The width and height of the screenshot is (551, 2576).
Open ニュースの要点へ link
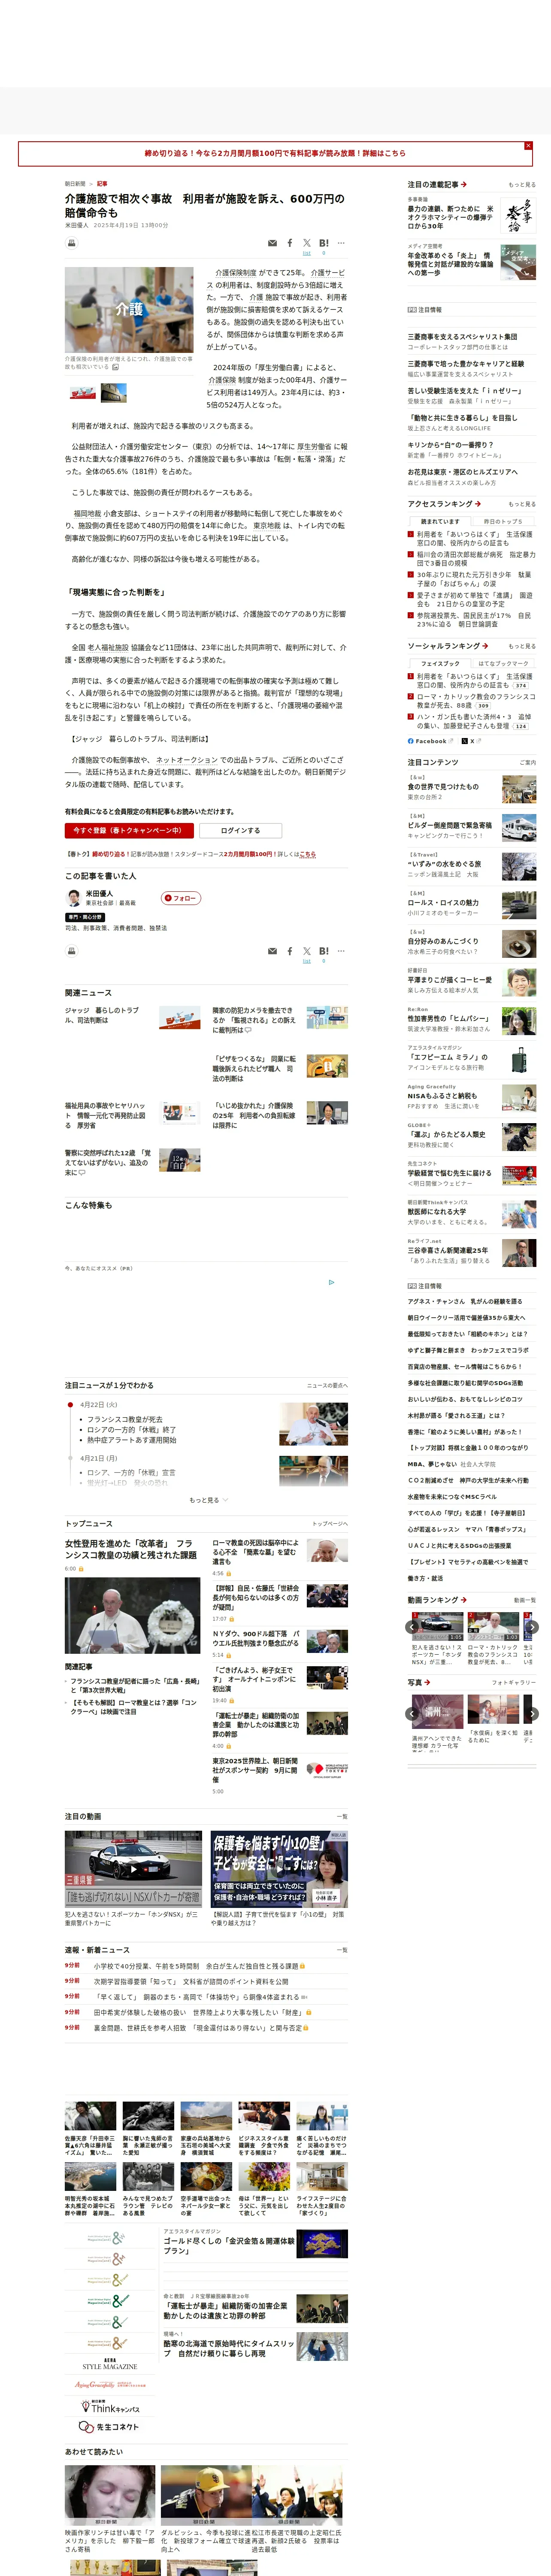pyautogui.click(x=327, y=1386)
